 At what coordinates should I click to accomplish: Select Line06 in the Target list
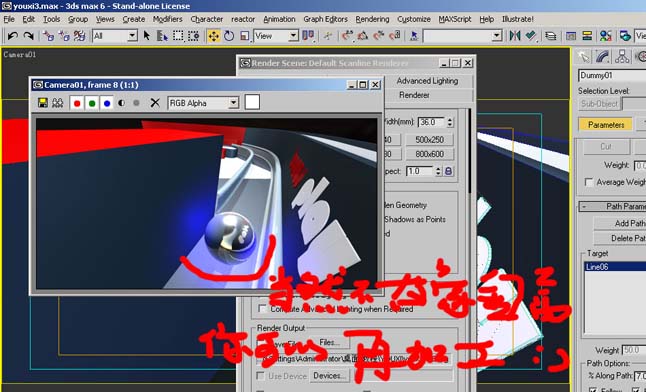pos(616,267)
